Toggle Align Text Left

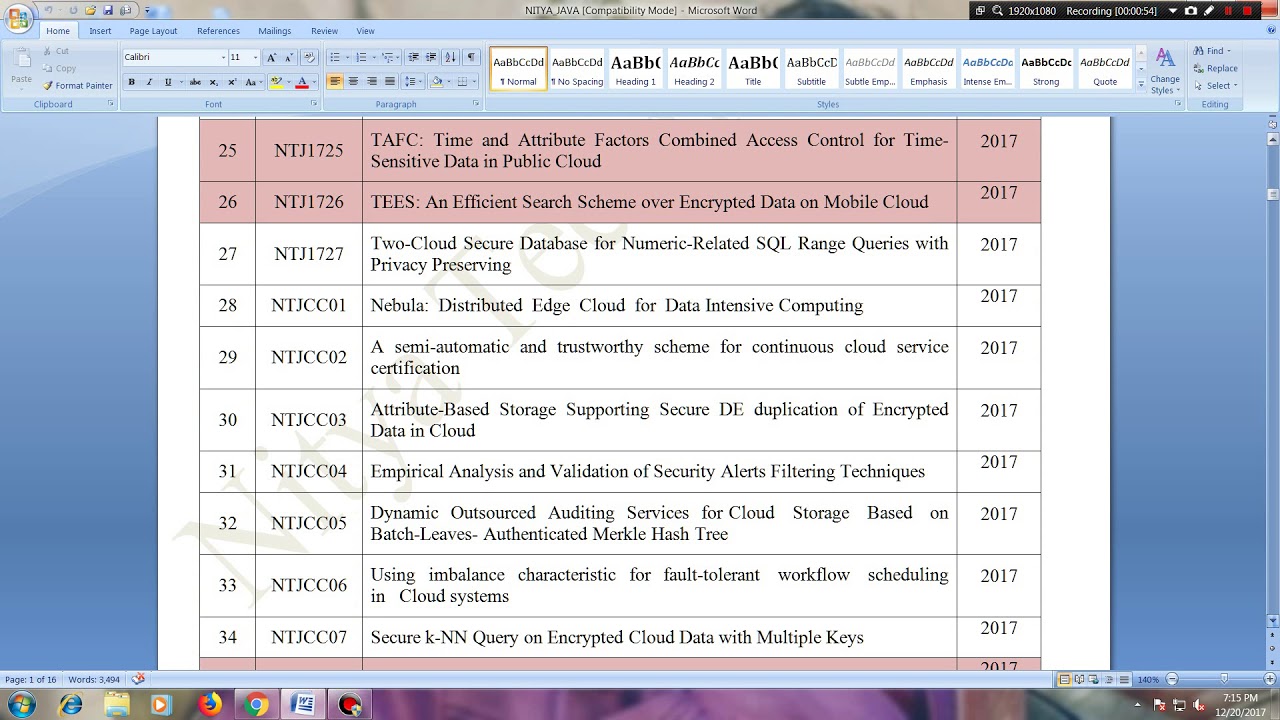[x=335, y=82]
